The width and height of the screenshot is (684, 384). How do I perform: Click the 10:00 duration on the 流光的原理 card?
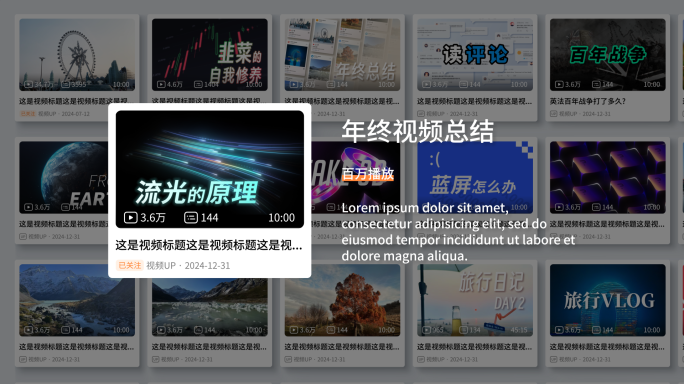(281, 217)
